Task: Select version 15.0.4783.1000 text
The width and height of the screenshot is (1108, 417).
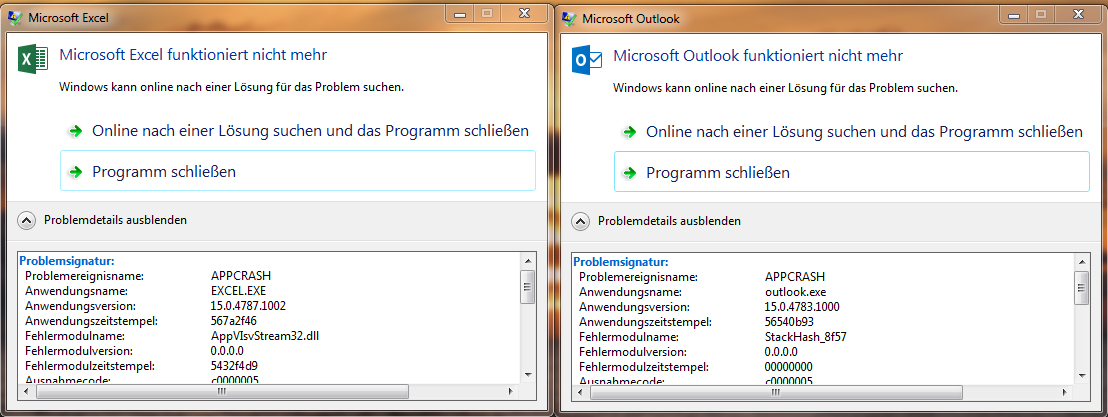Action: [x=802, y=306]
